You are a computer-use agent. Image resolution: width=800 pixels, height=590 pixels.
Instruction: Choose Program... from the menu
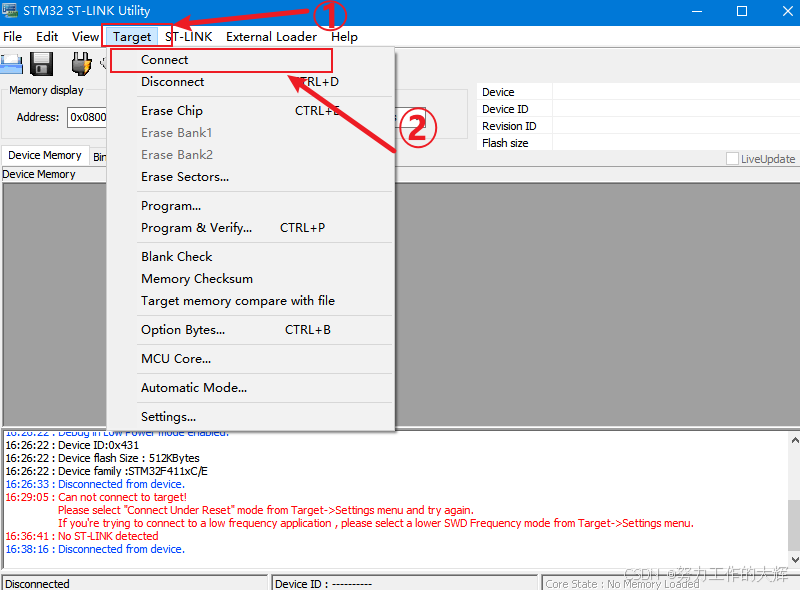pyautogui.click(x=251, y=206)
